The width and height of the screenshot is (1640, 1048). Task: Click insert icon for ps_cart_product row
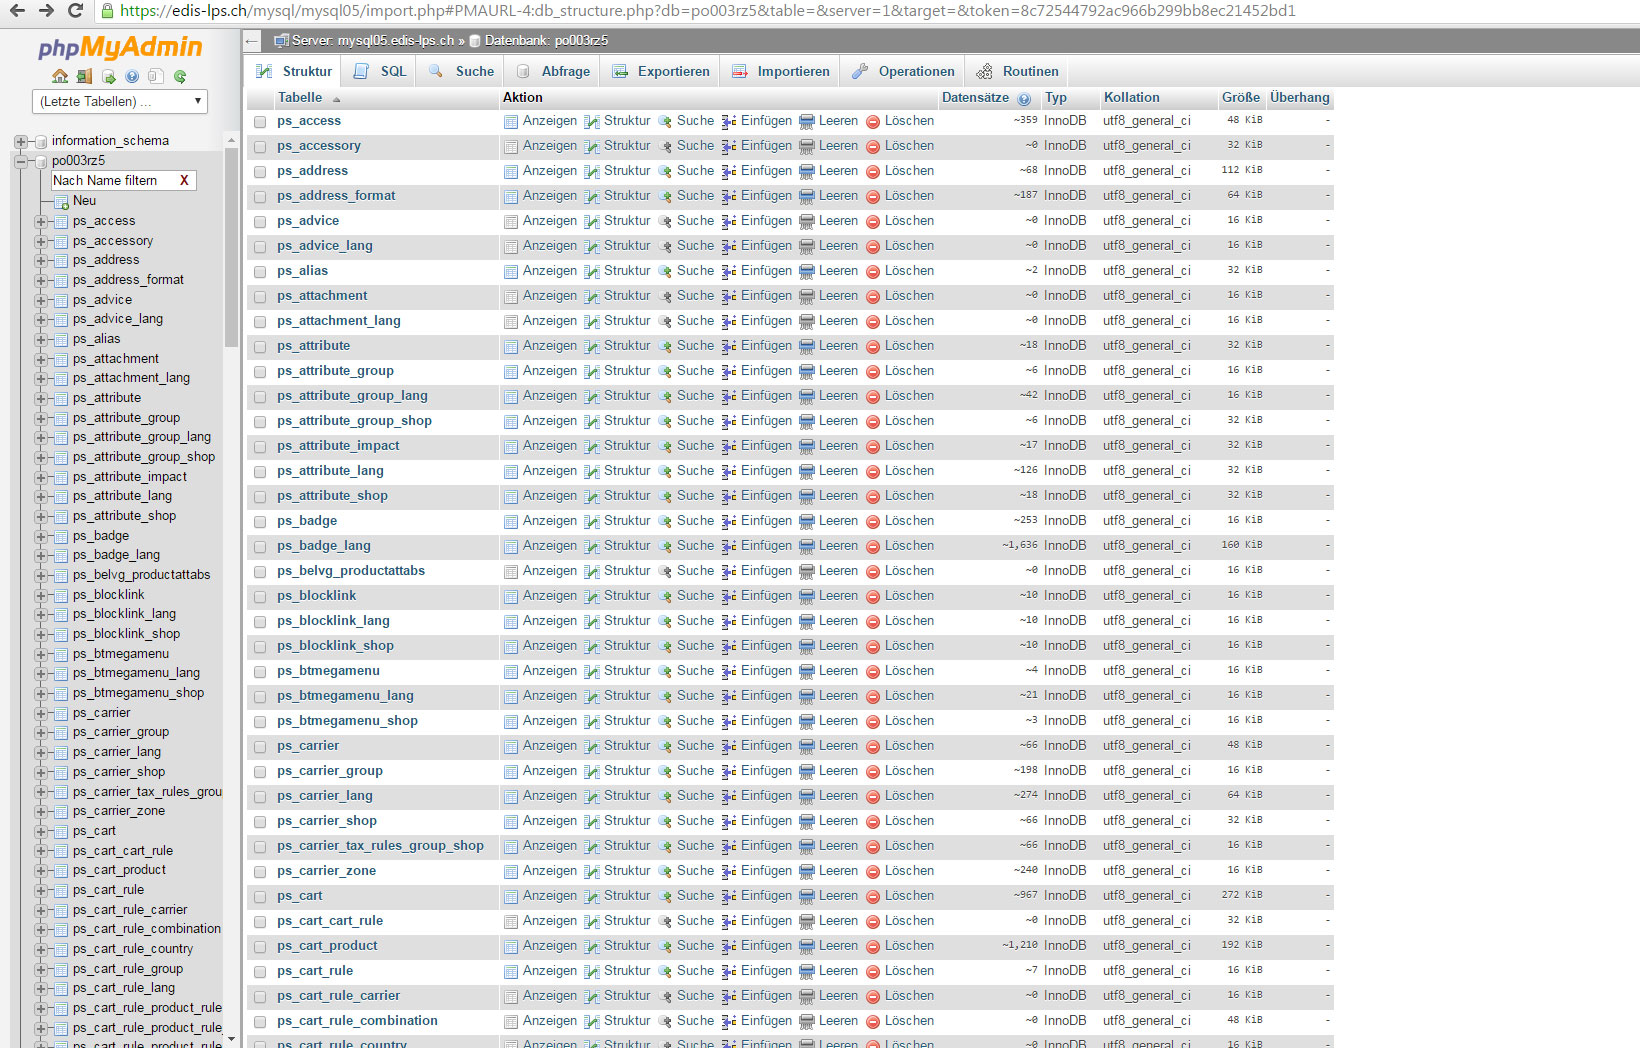[729, 946]
